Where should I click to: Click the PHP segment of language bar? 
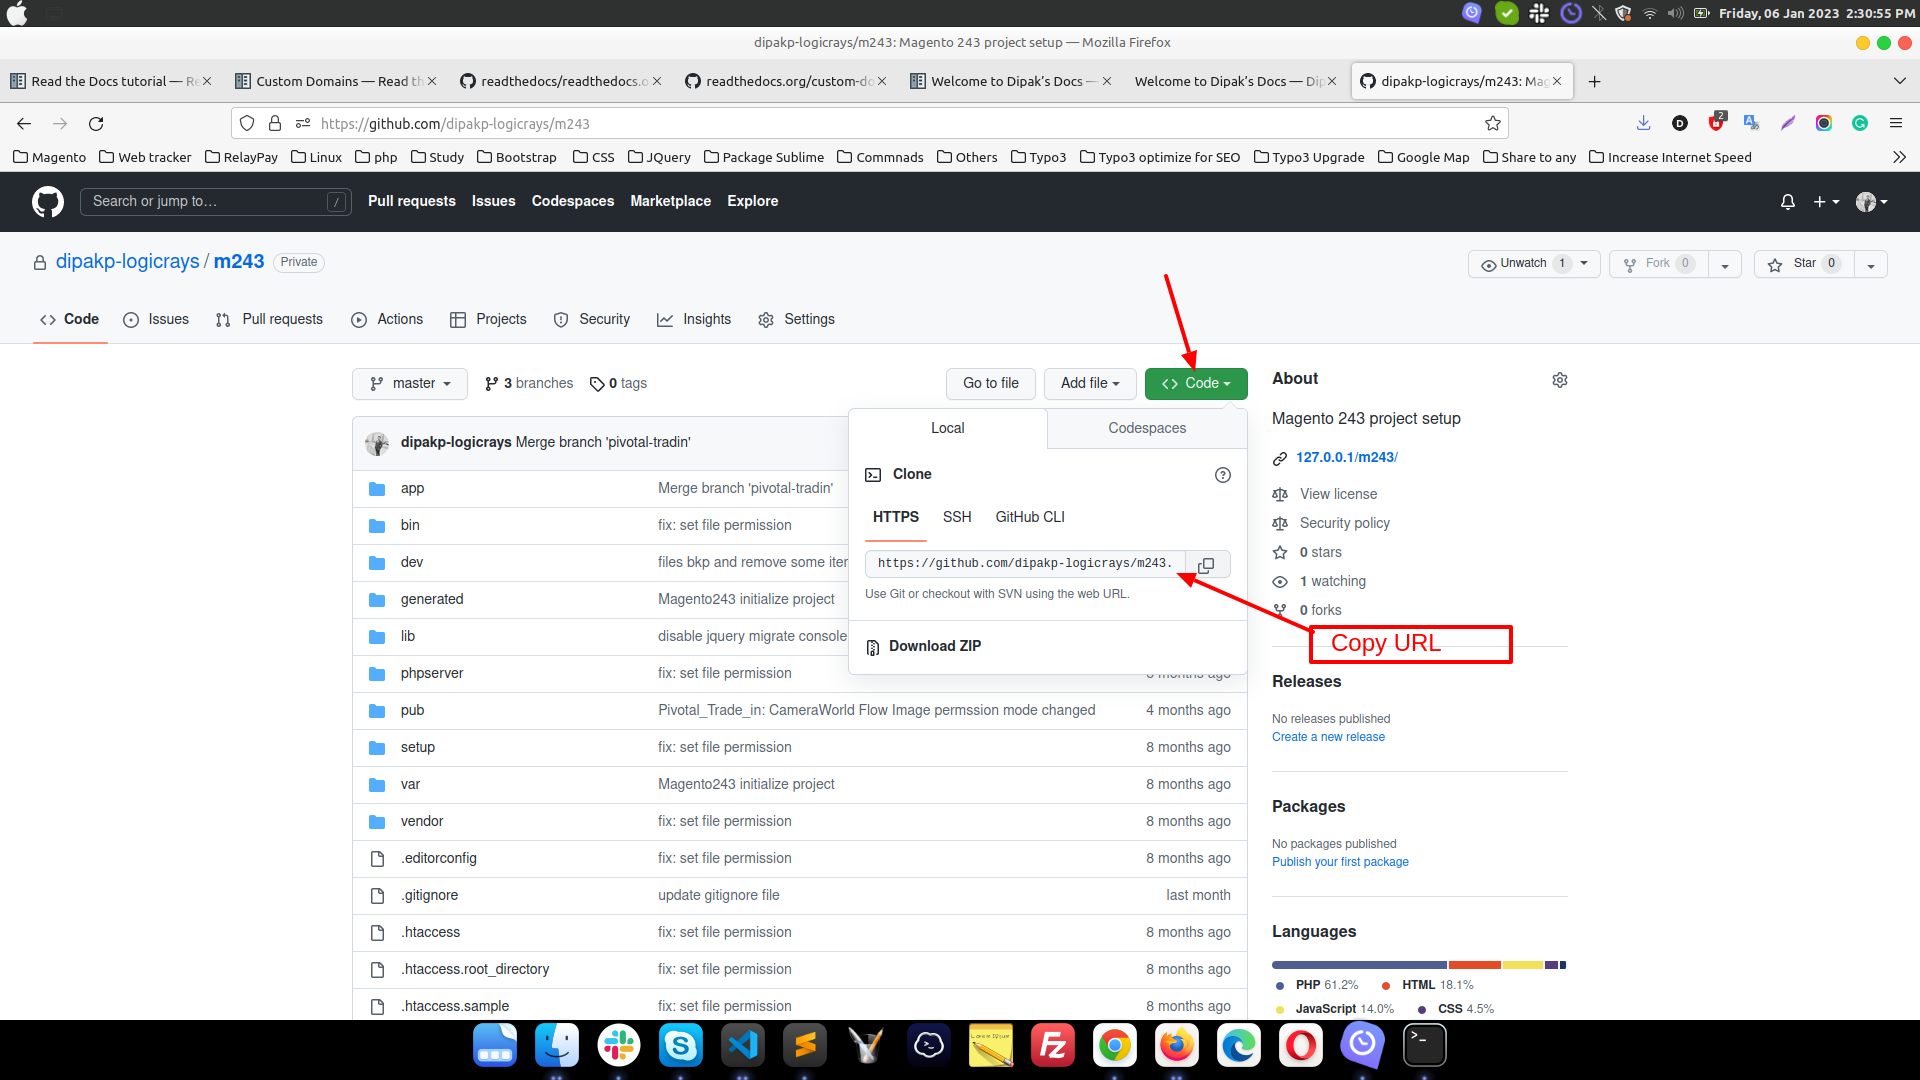point(1359,965)
